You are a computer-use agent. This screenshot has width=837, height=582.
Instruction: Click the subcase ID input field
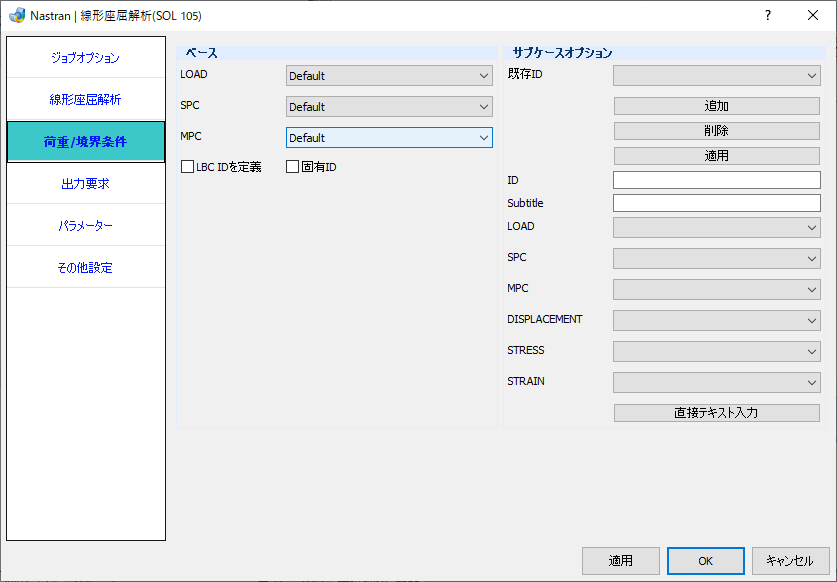tap(716, 180)
